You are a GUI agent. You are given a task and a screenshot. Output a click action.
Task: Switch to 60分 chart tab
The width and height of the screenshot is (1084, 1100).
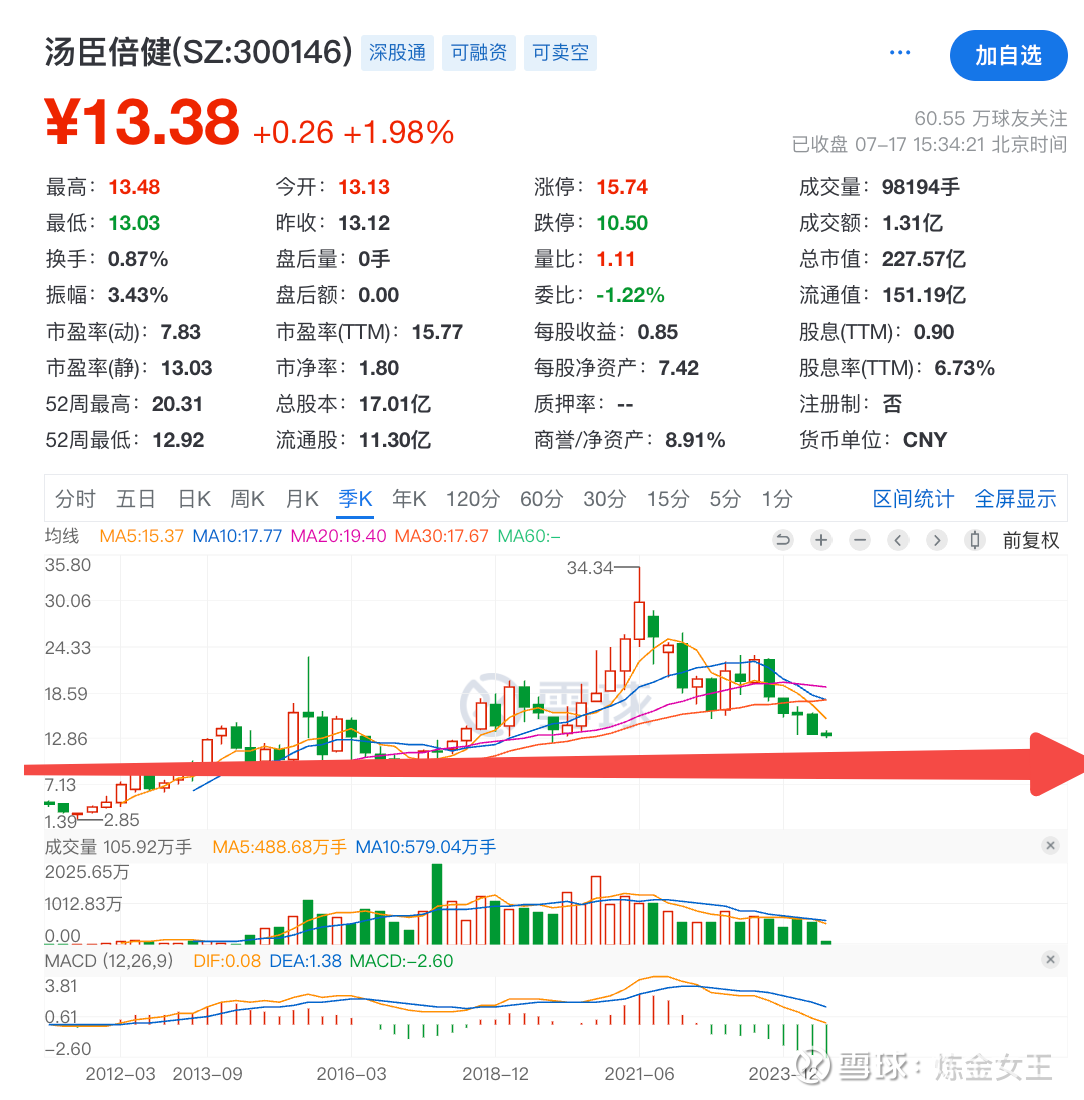tap(541, 499)
